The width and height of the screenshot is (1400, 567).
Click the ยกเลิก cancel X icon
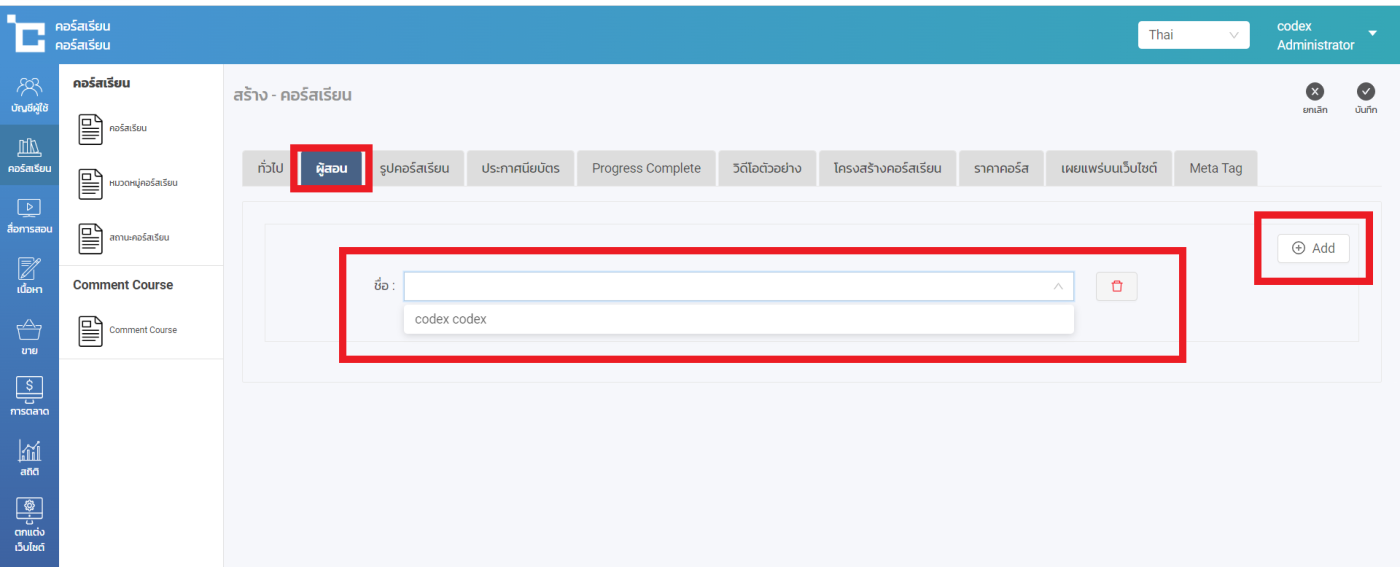[1315, 92]
